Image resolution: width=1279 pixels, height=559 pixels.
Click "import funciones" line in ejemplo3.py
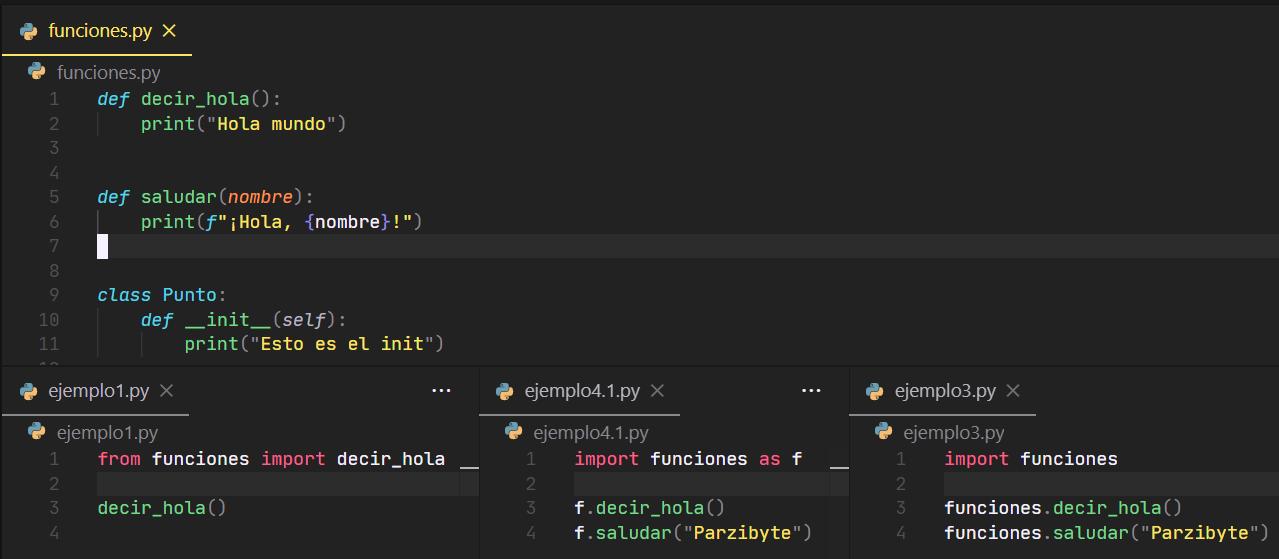[1031, 459]
